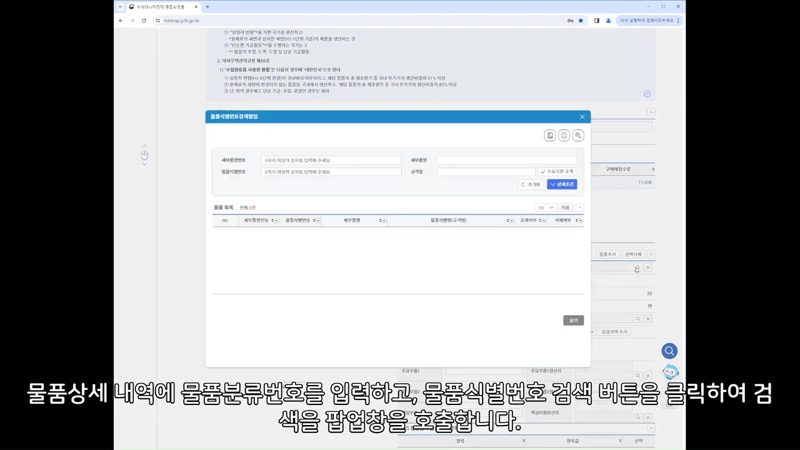
Task: Open the chatbot robot assistant icon
Action: [670, 372]
